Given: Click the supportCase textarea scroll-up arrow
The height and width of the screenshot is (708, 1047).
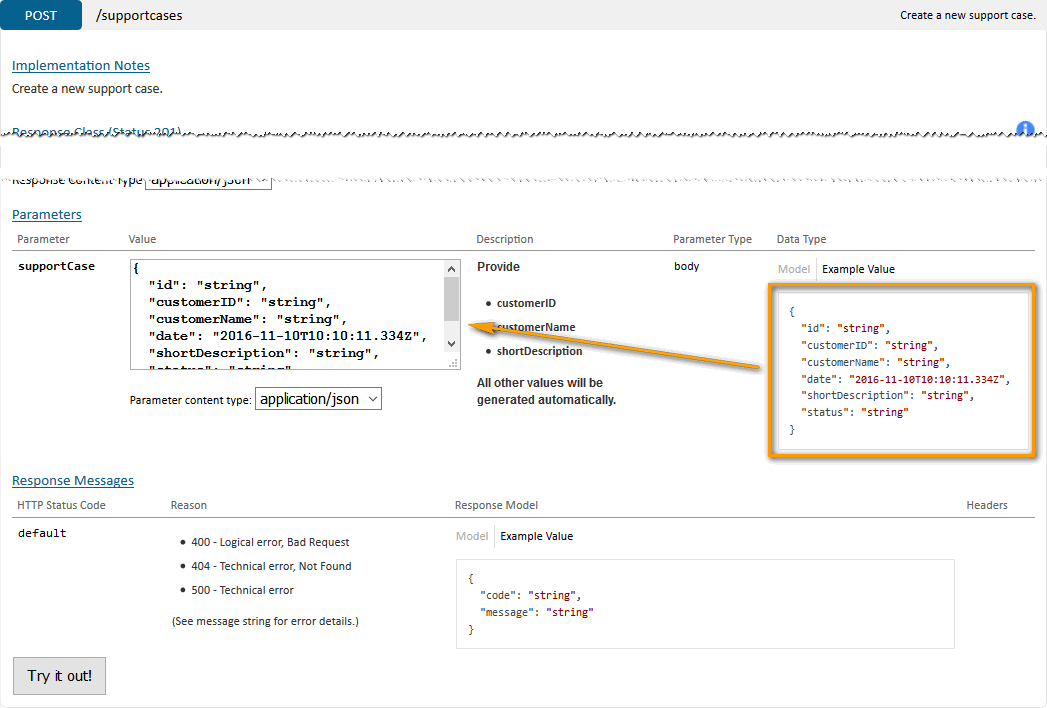Looking at the screenshot, I should click(x=452, y=269).
